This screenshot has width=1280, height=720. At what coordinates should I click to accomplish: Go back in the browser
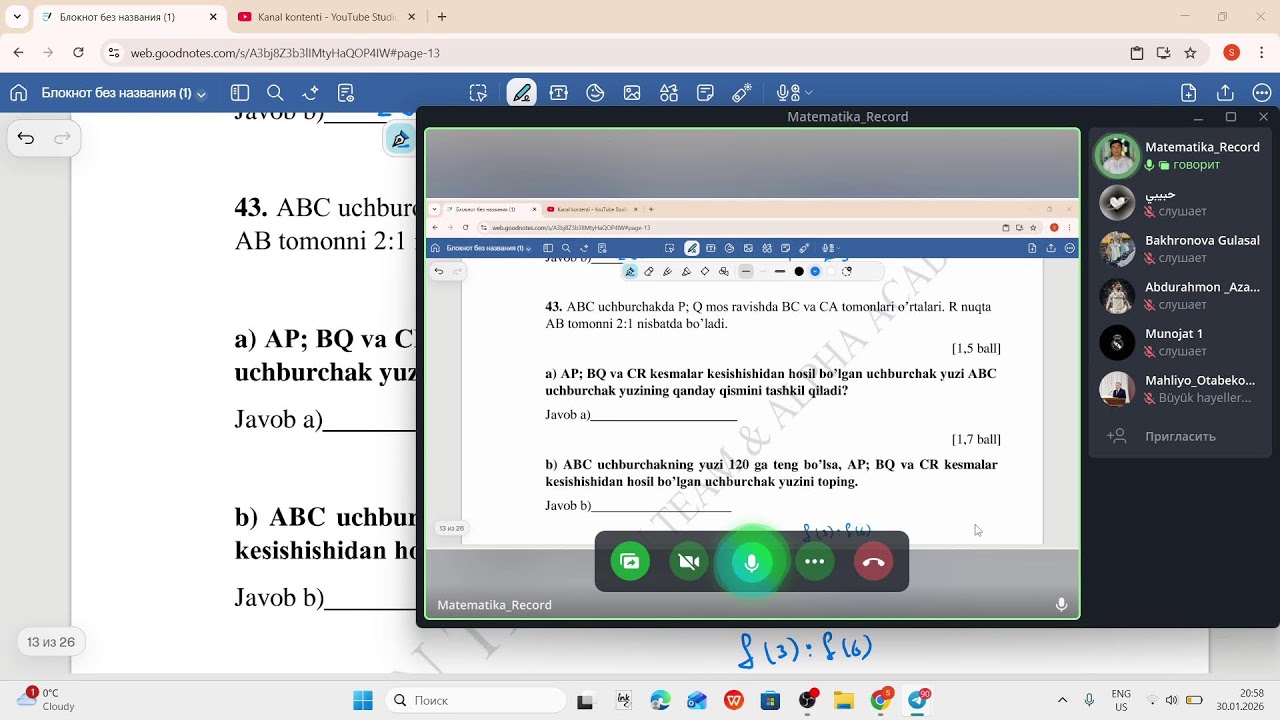click(19, 53)
